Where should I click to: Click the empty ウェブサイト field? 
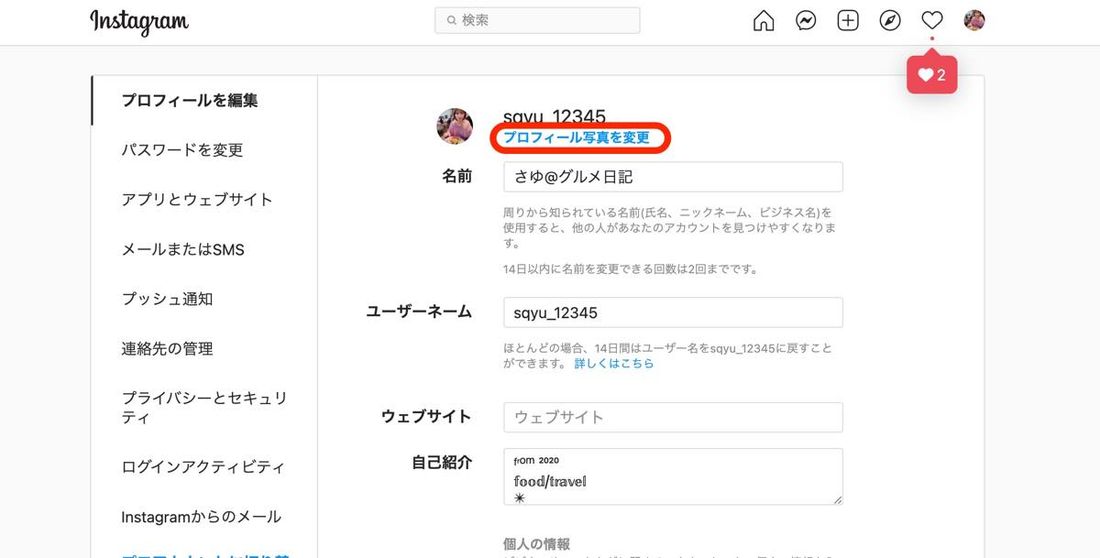click(673, 417)
